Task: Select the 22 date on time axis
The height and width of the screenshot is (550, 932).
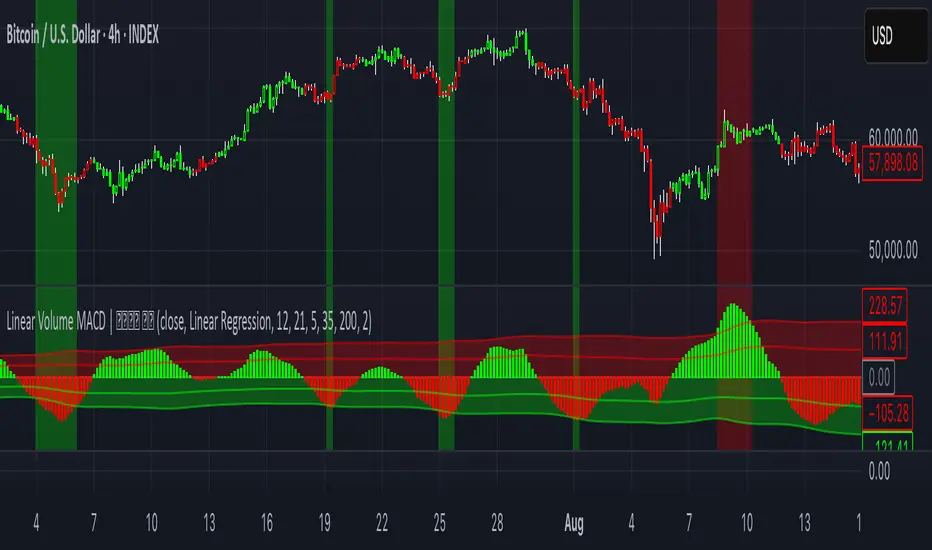Action: click(382, 523)
